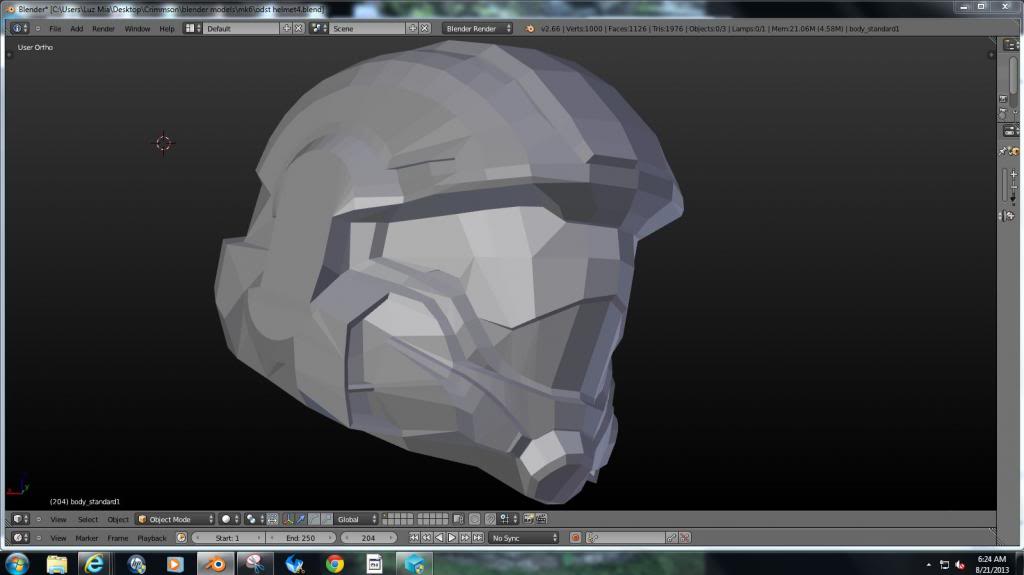
Task: Toggle the 3D manipulator widget
Action: 288,519
